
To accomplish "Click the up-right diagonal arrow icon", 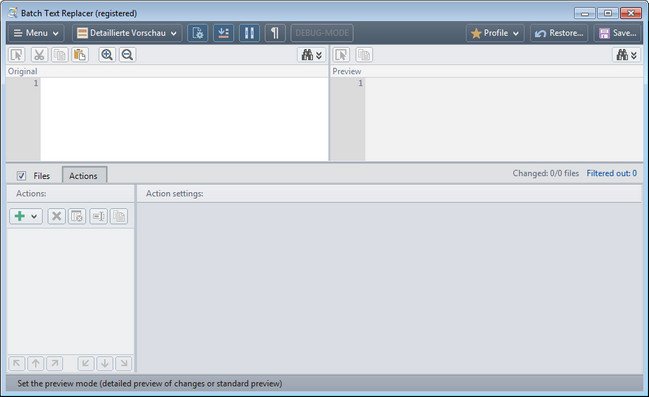I will click(55, 363).
